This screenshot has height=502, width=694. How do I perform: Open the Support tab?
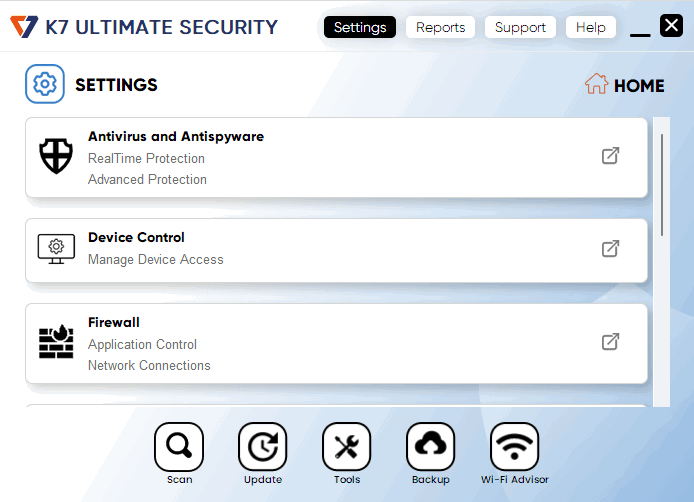point(520,27)
